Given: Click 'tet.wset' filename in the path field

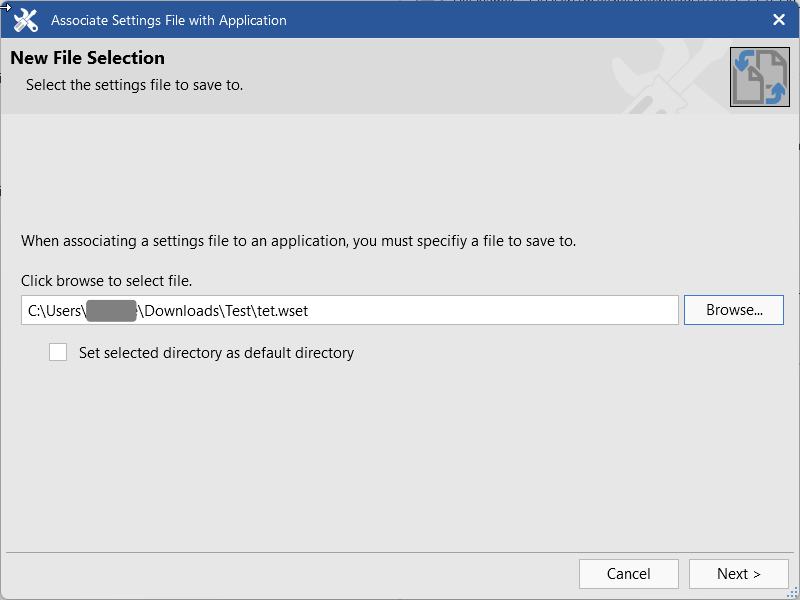Looking at the screenshot, I should tap(281, 311).
